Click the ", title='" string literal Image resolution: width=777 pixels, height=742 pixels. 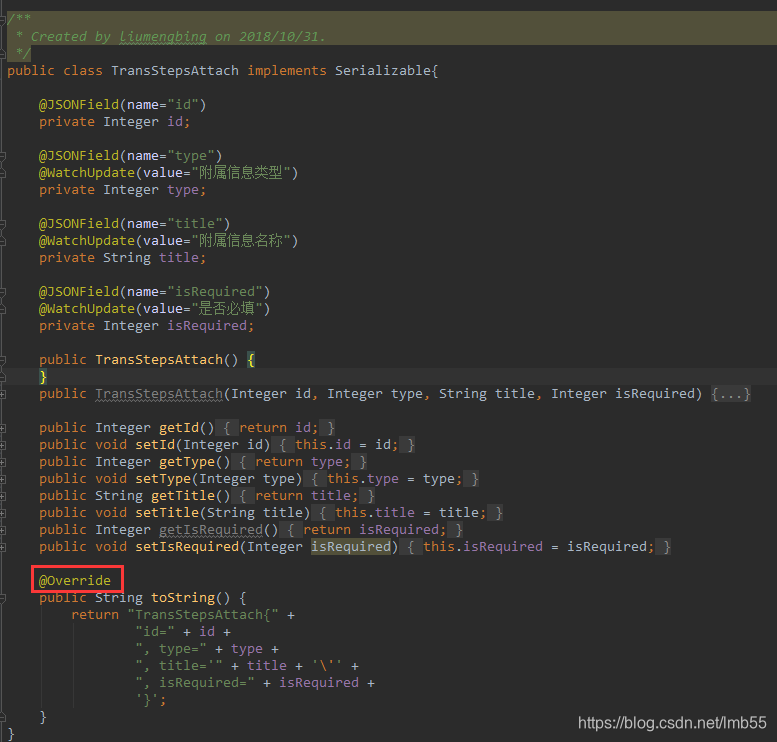click(x=178, y=666)
